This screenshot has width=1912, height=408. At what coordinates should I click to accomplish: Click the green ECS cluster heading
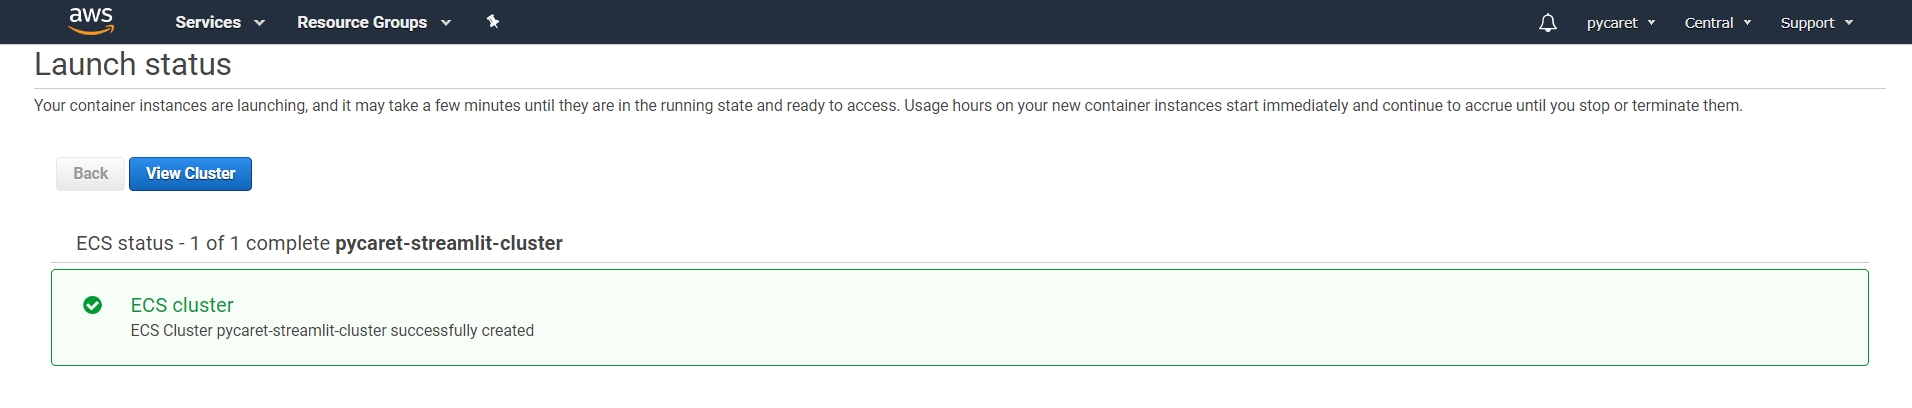click(182, 305)
